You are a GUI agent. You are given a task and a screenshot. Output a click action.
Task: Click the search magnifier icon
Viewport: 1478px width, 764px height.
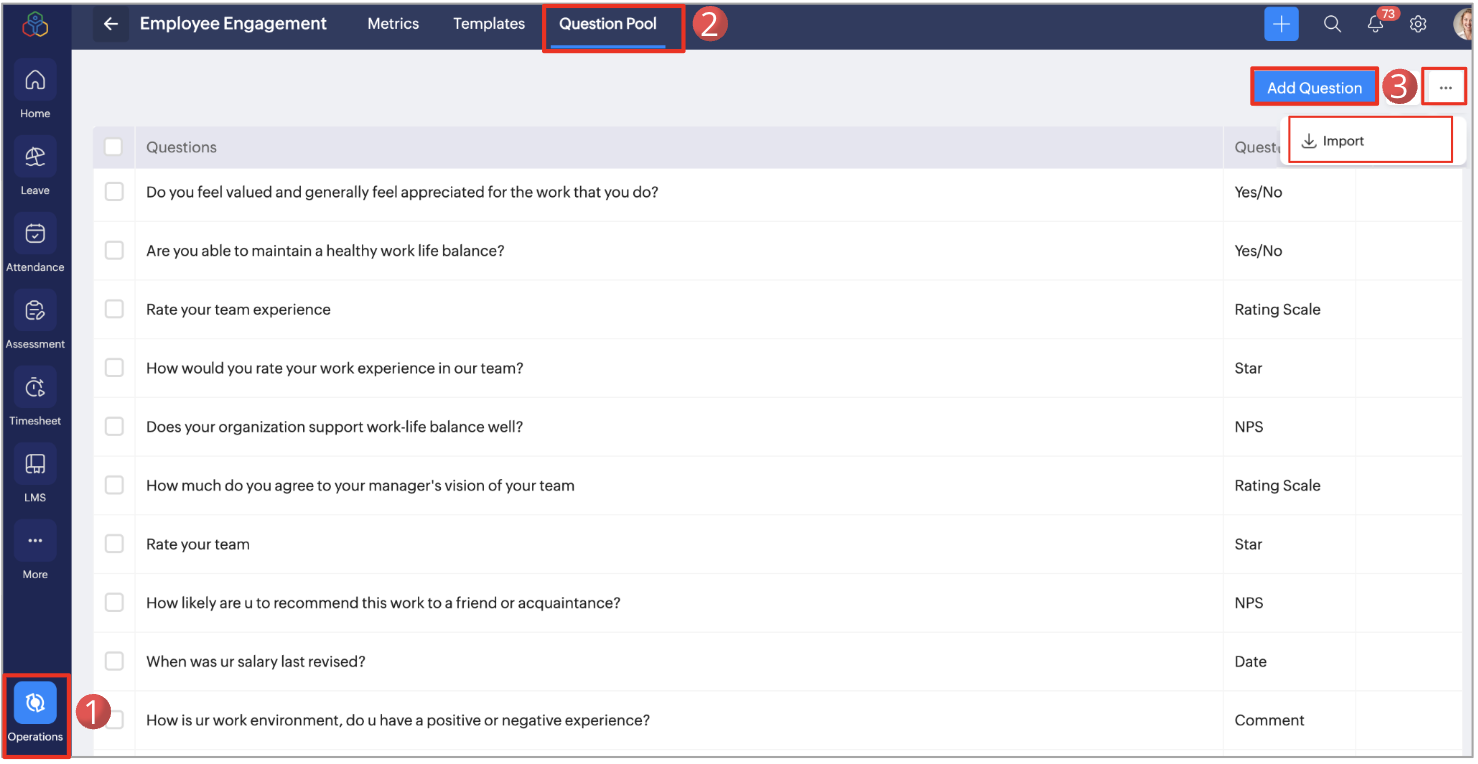coord(1332,24)
